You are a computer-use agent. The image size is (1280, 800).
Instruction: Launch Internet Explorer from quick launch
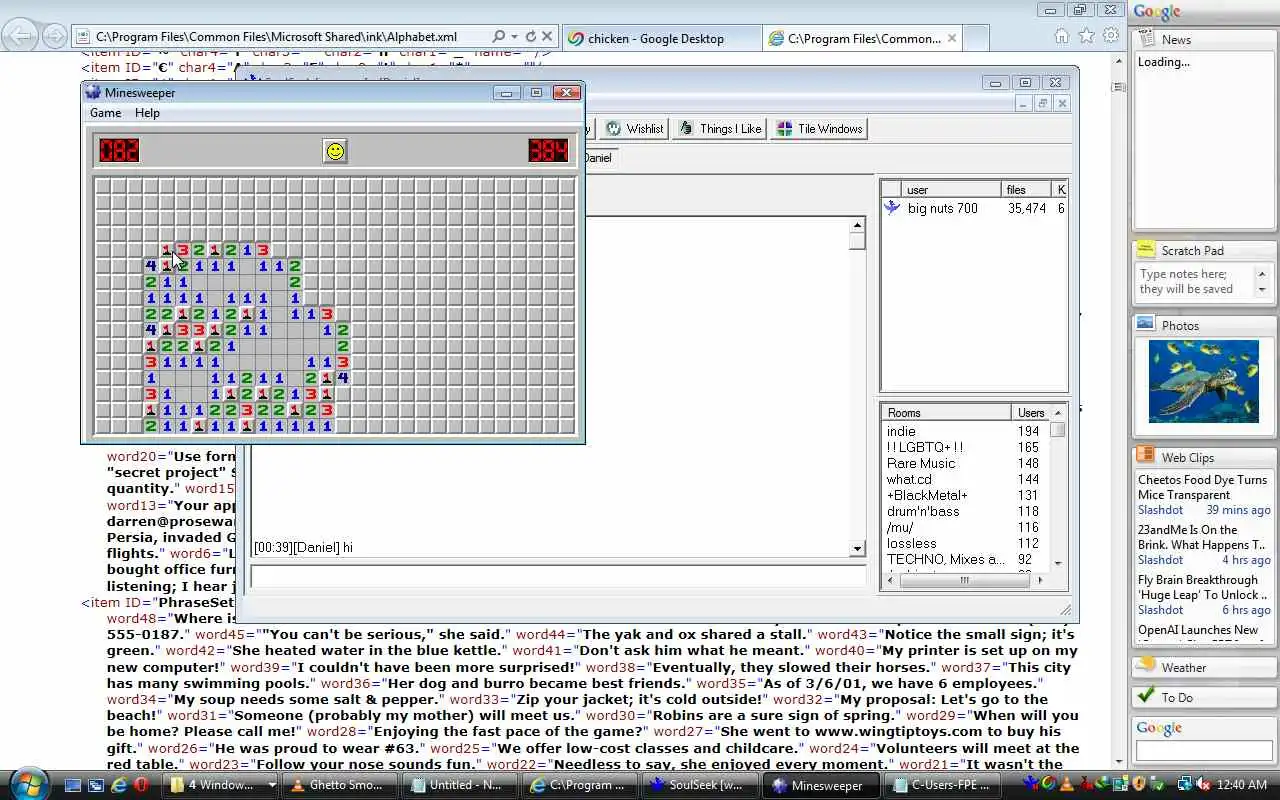119,785
